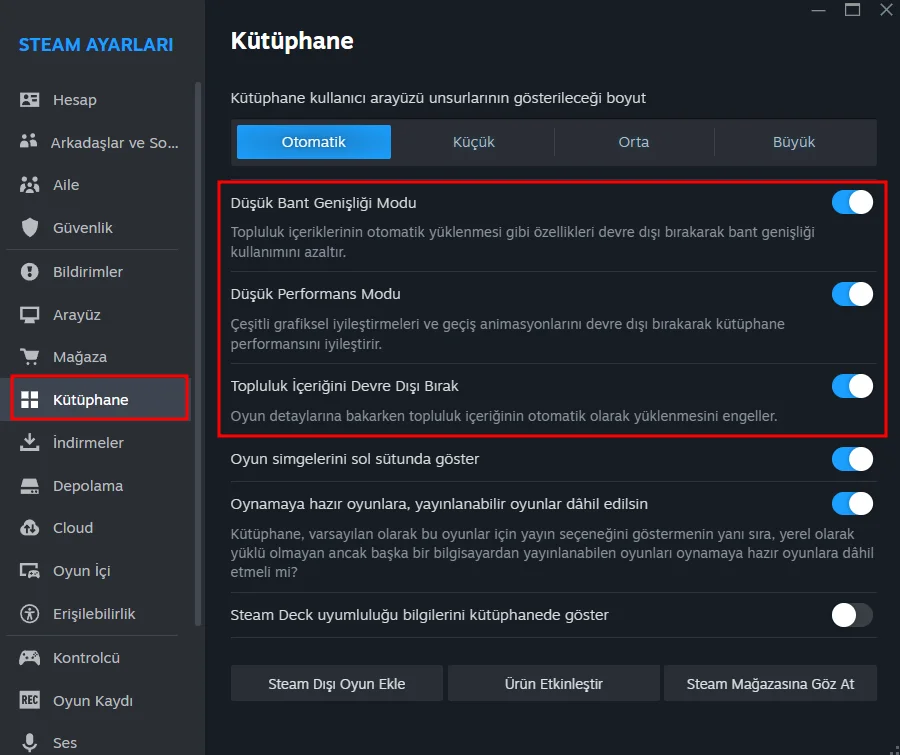Open Hesap settings via its card icon
The height and width of the screenshot is (755, 900).
30,100
